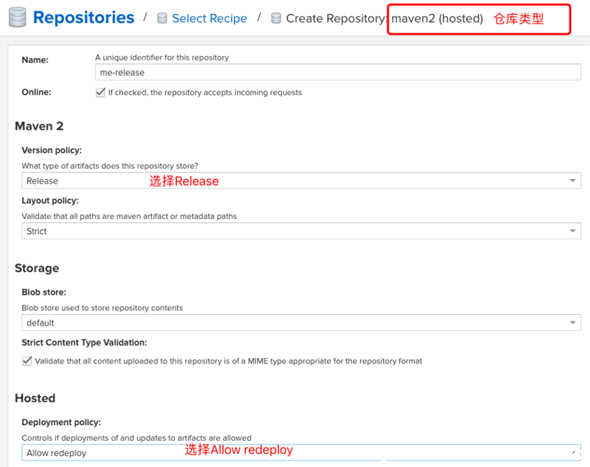Click the MIME type validation description label
590x467 pixels.
point(228,361)
